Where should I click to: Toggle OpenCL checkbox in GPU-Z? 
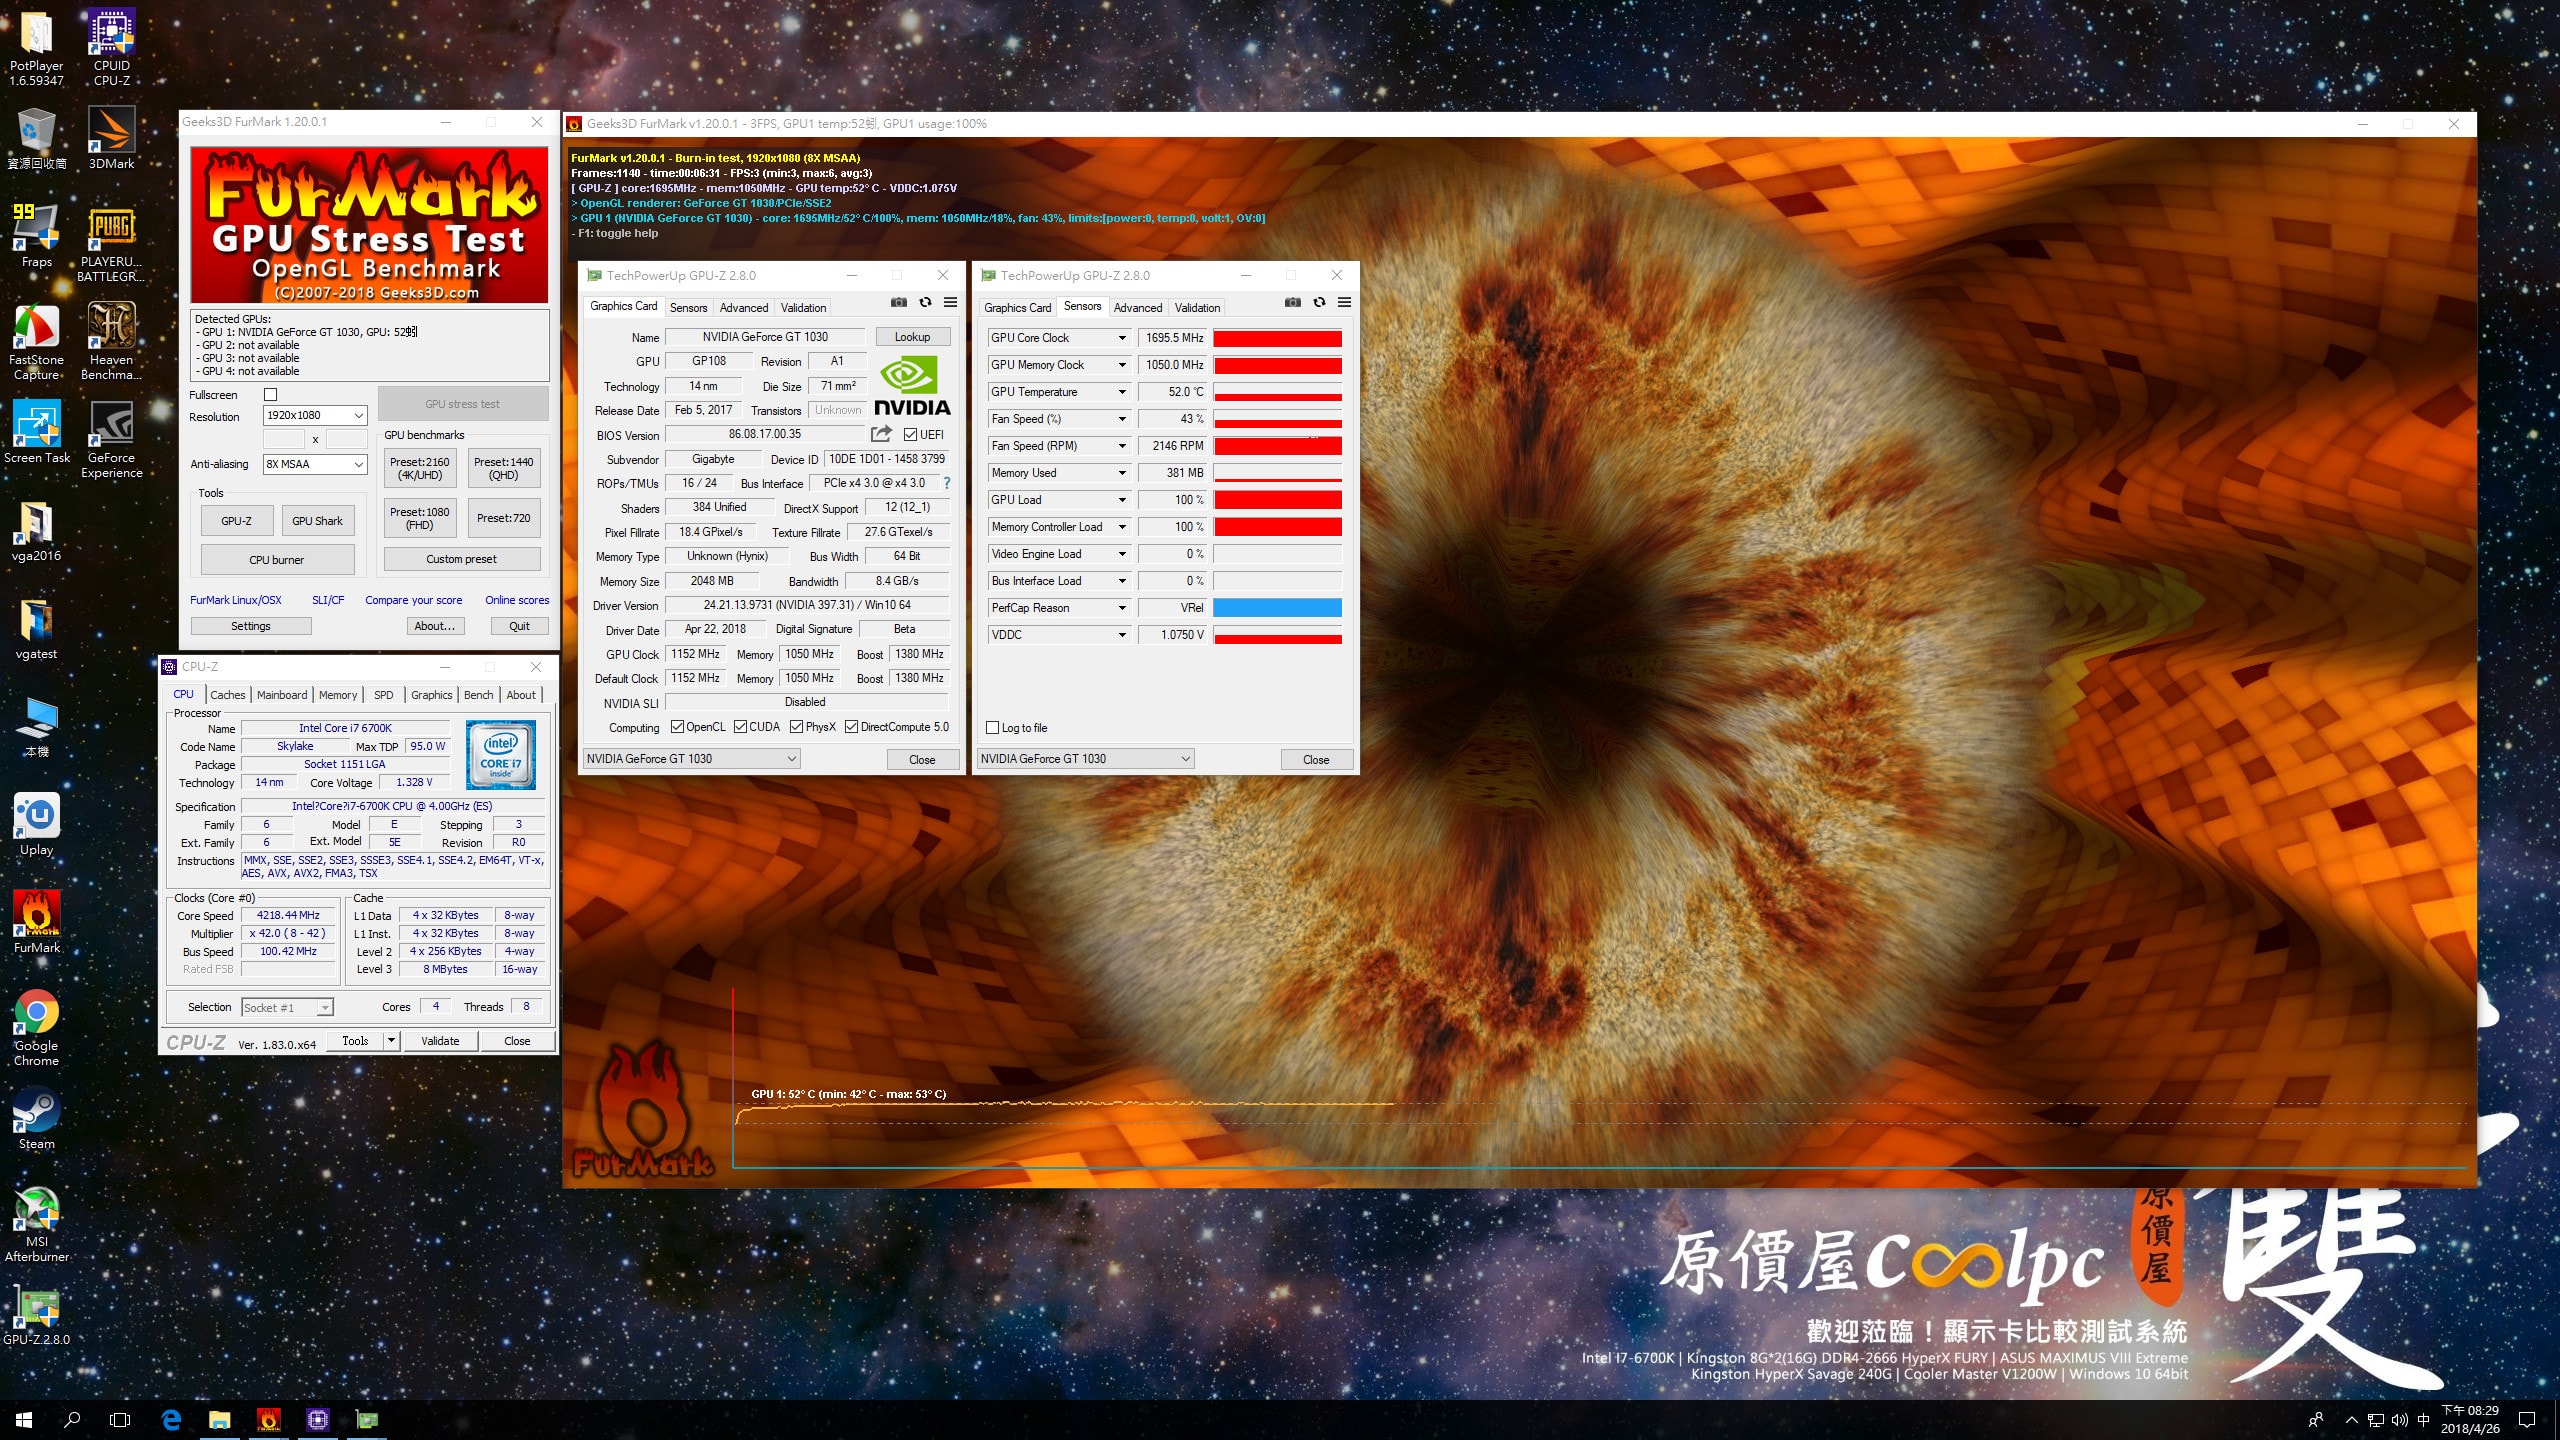677,727
